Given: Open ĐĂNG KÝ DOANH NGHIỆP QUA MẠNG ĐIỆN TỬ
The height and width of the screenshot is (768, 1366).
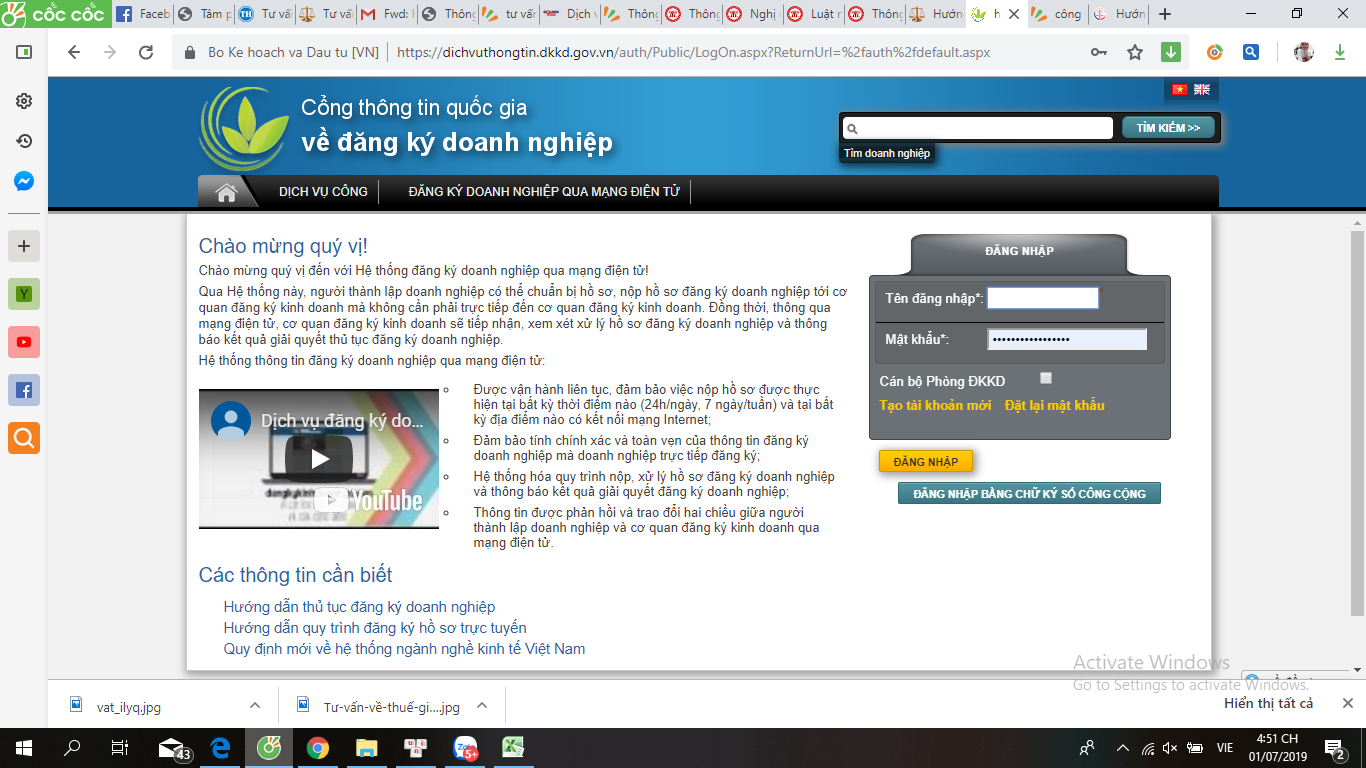Looking at the screenshot, I should (544, 192).
